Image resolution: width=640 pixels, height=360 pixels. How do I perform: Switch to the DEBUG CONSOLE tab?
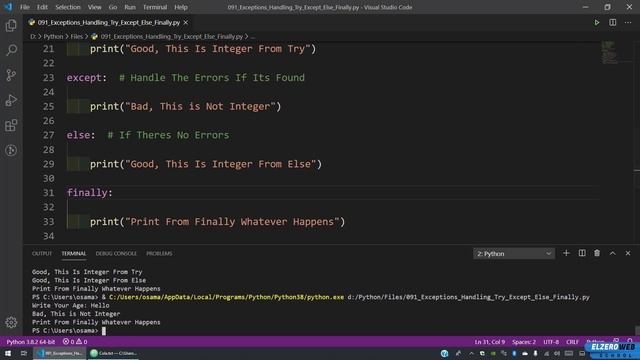click(x=116, y=253)
